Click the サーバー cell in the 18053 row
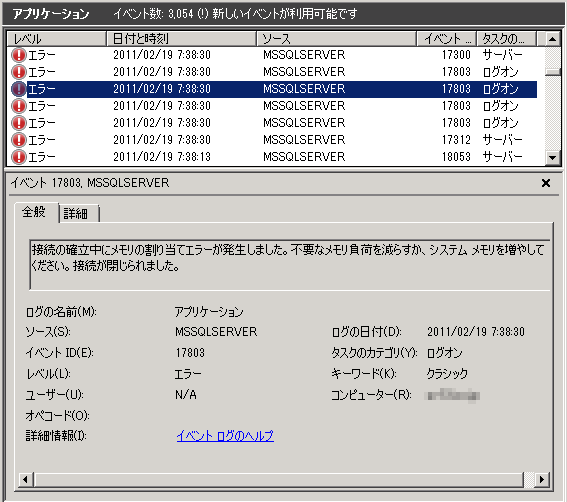This screenshot has width=567, height=502. point(502,157)
